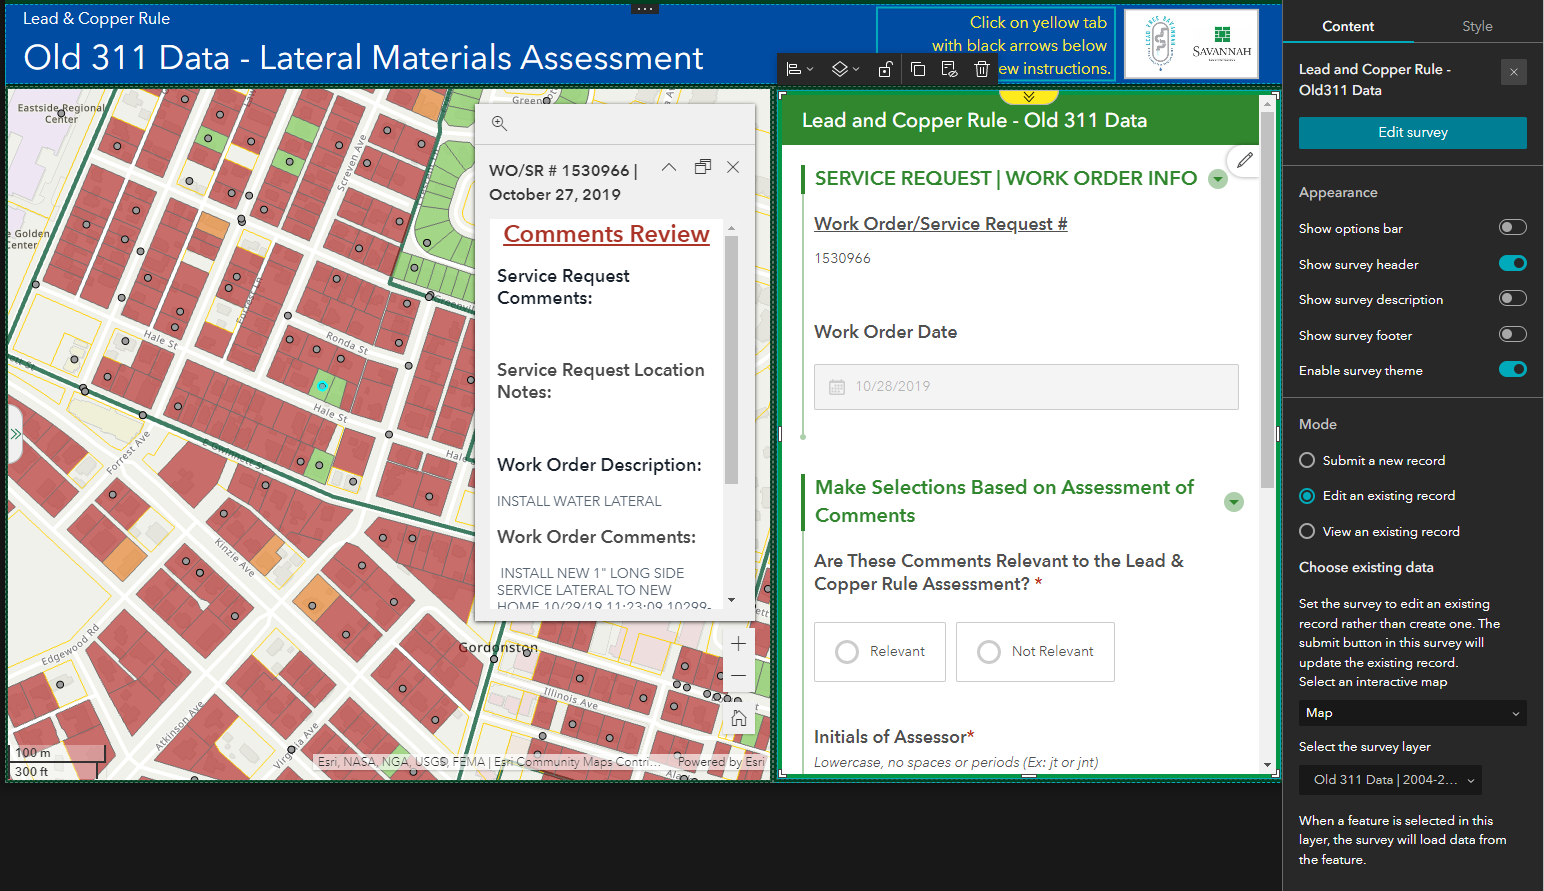
Task: Select the Submit a new record radio button
Action: 1307,460
